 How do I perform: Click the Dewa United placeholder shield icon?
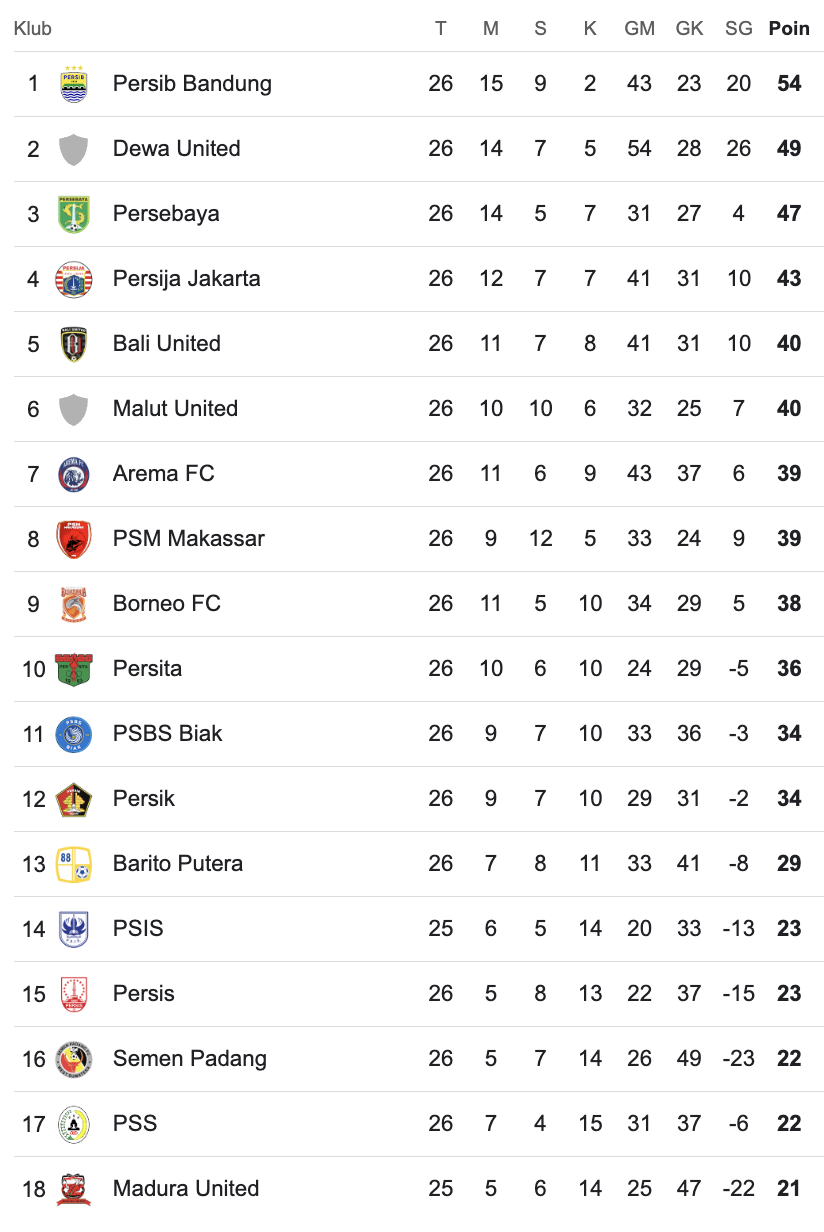point(74,149)
